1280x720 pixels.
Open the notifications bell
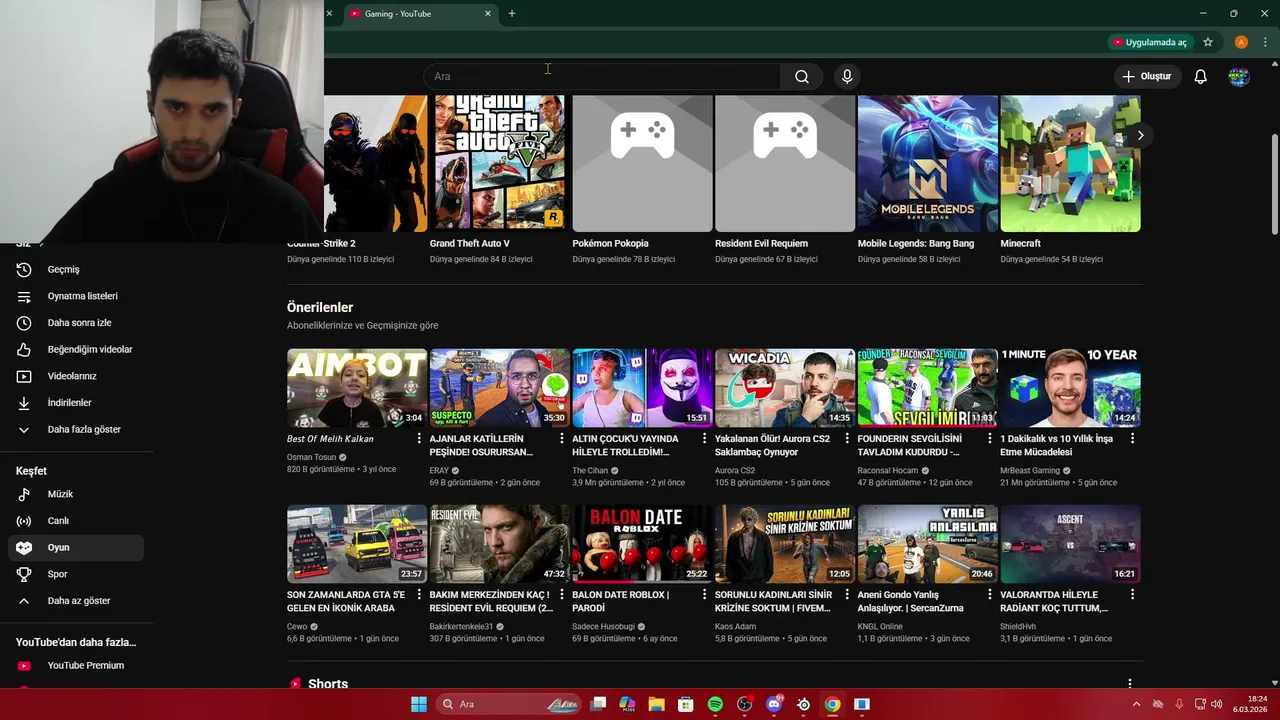1201,76
